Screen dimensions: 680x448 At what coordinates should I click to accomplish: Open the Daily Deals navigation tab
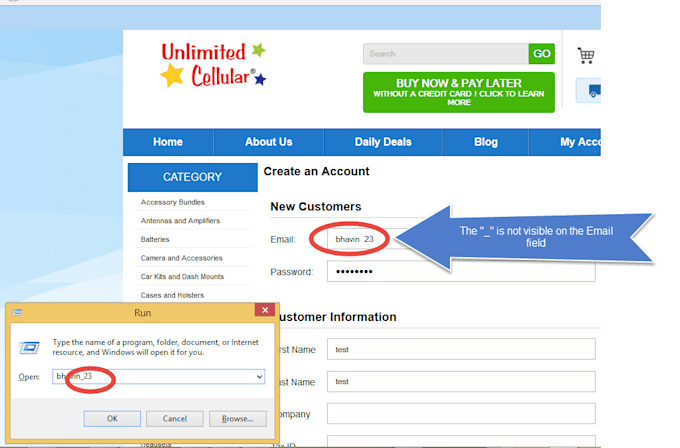[x=383, y=142]
